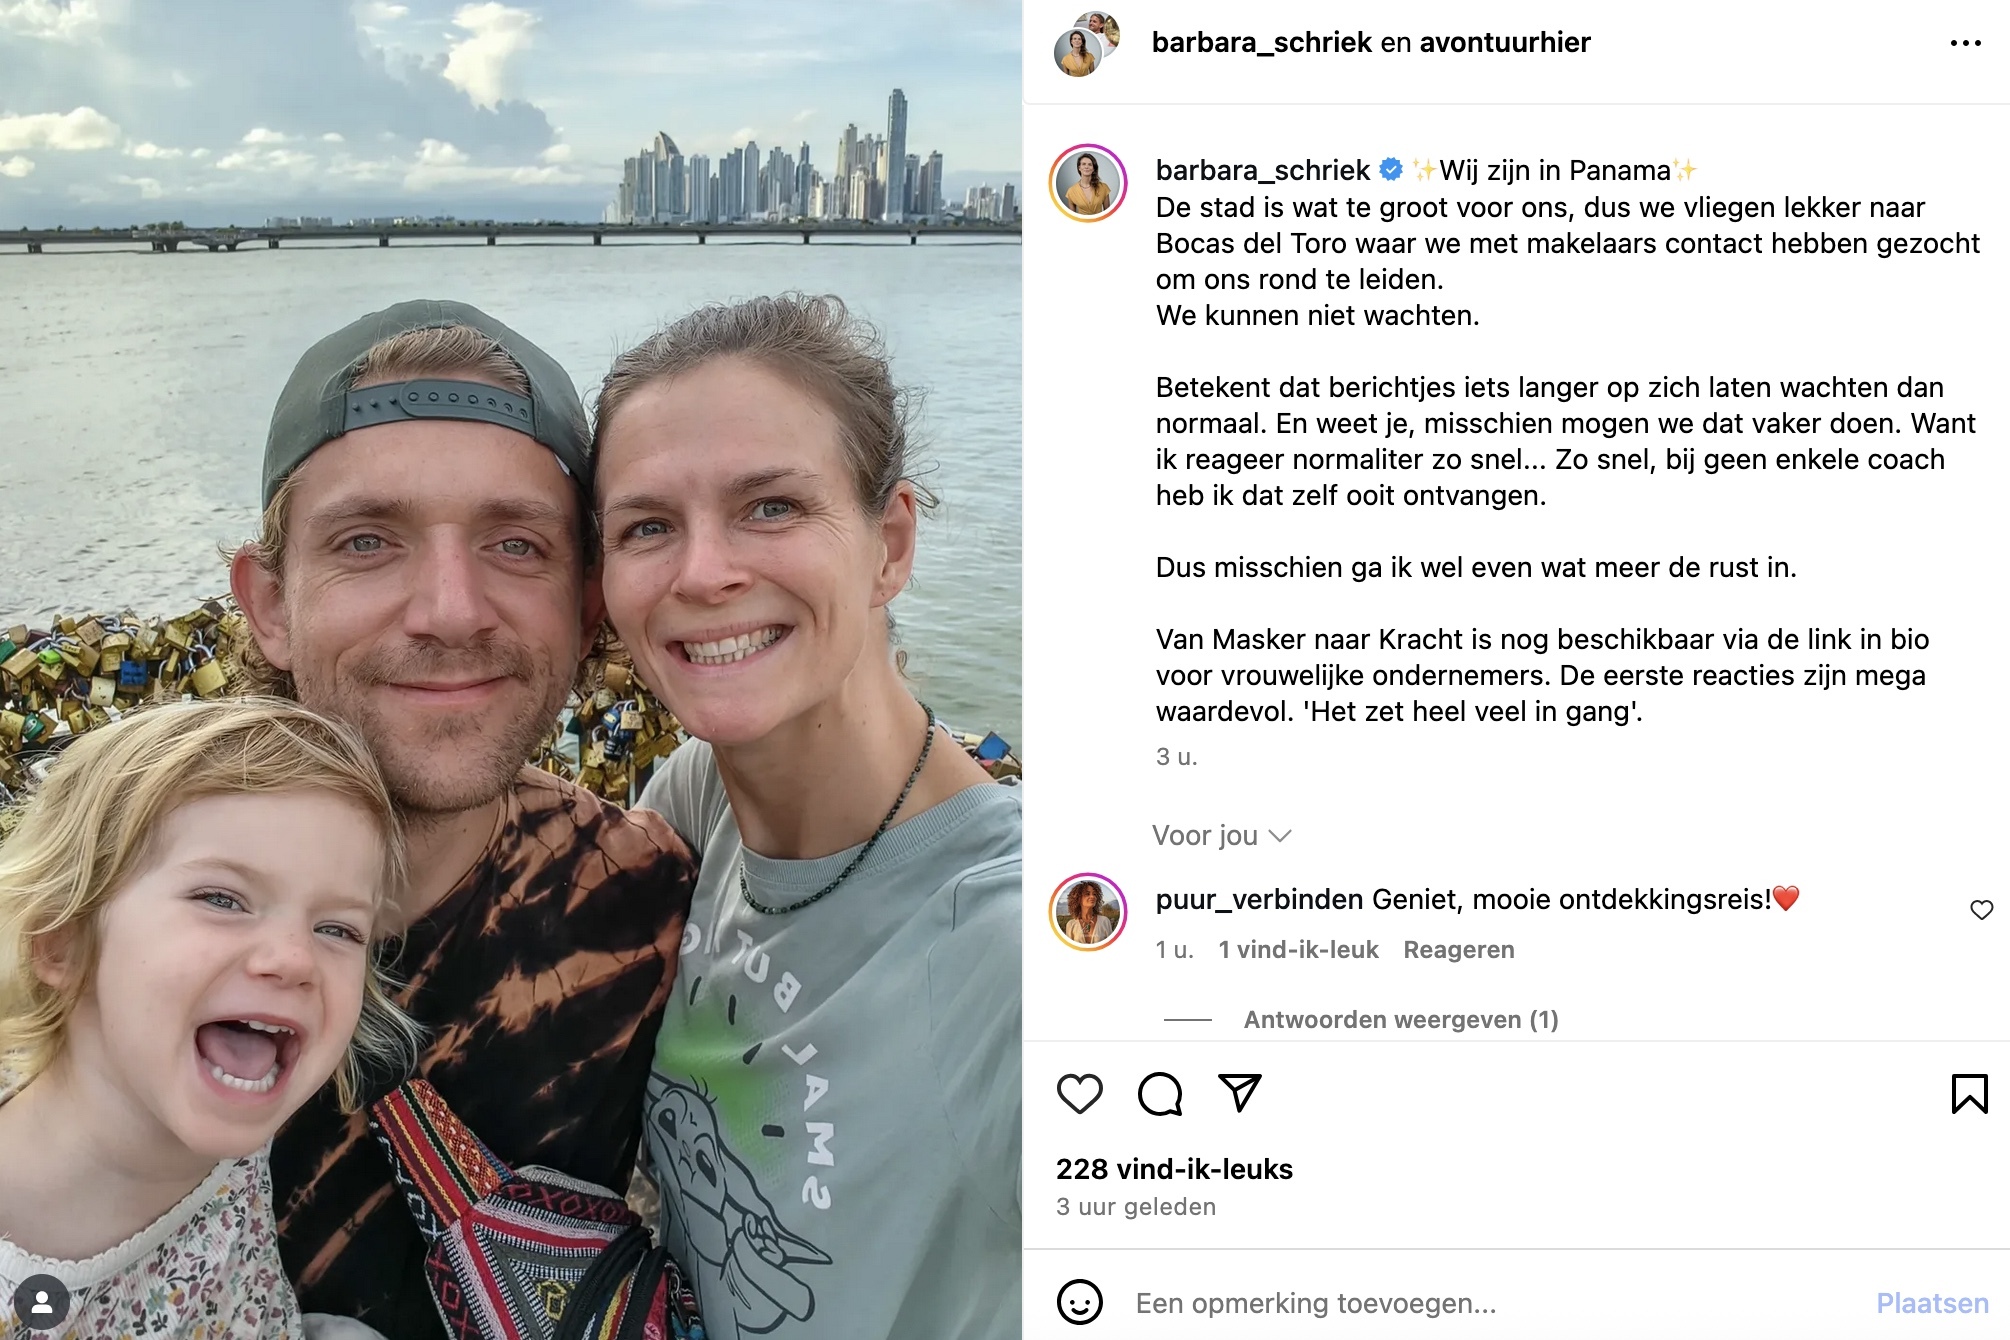
Task: Show tagged people icon on the photo
Action: click(42, 1301)
